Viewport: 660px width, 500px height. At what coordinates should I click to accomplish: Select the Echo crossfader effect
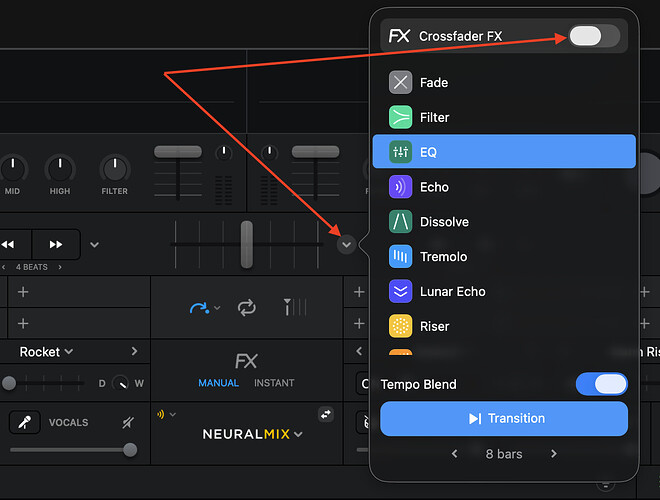click(504, 187)
